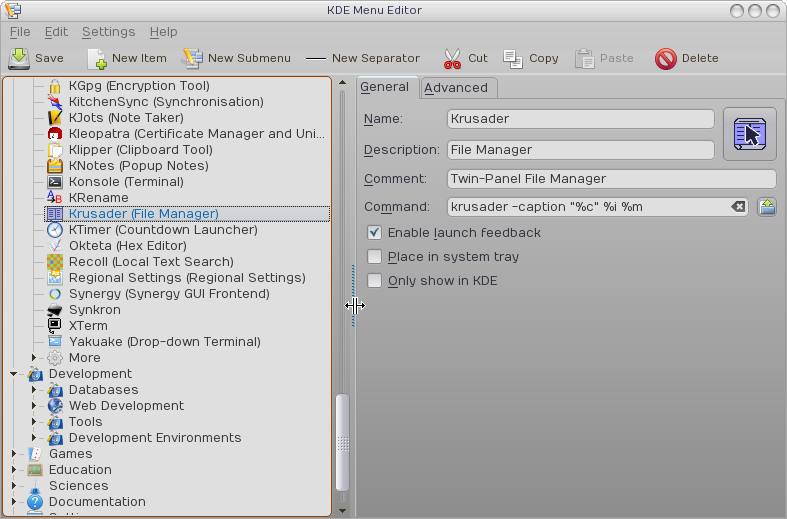Select the KNotes icon
Viewport: 787px width, 519px height.
click(x=55, y=166)
